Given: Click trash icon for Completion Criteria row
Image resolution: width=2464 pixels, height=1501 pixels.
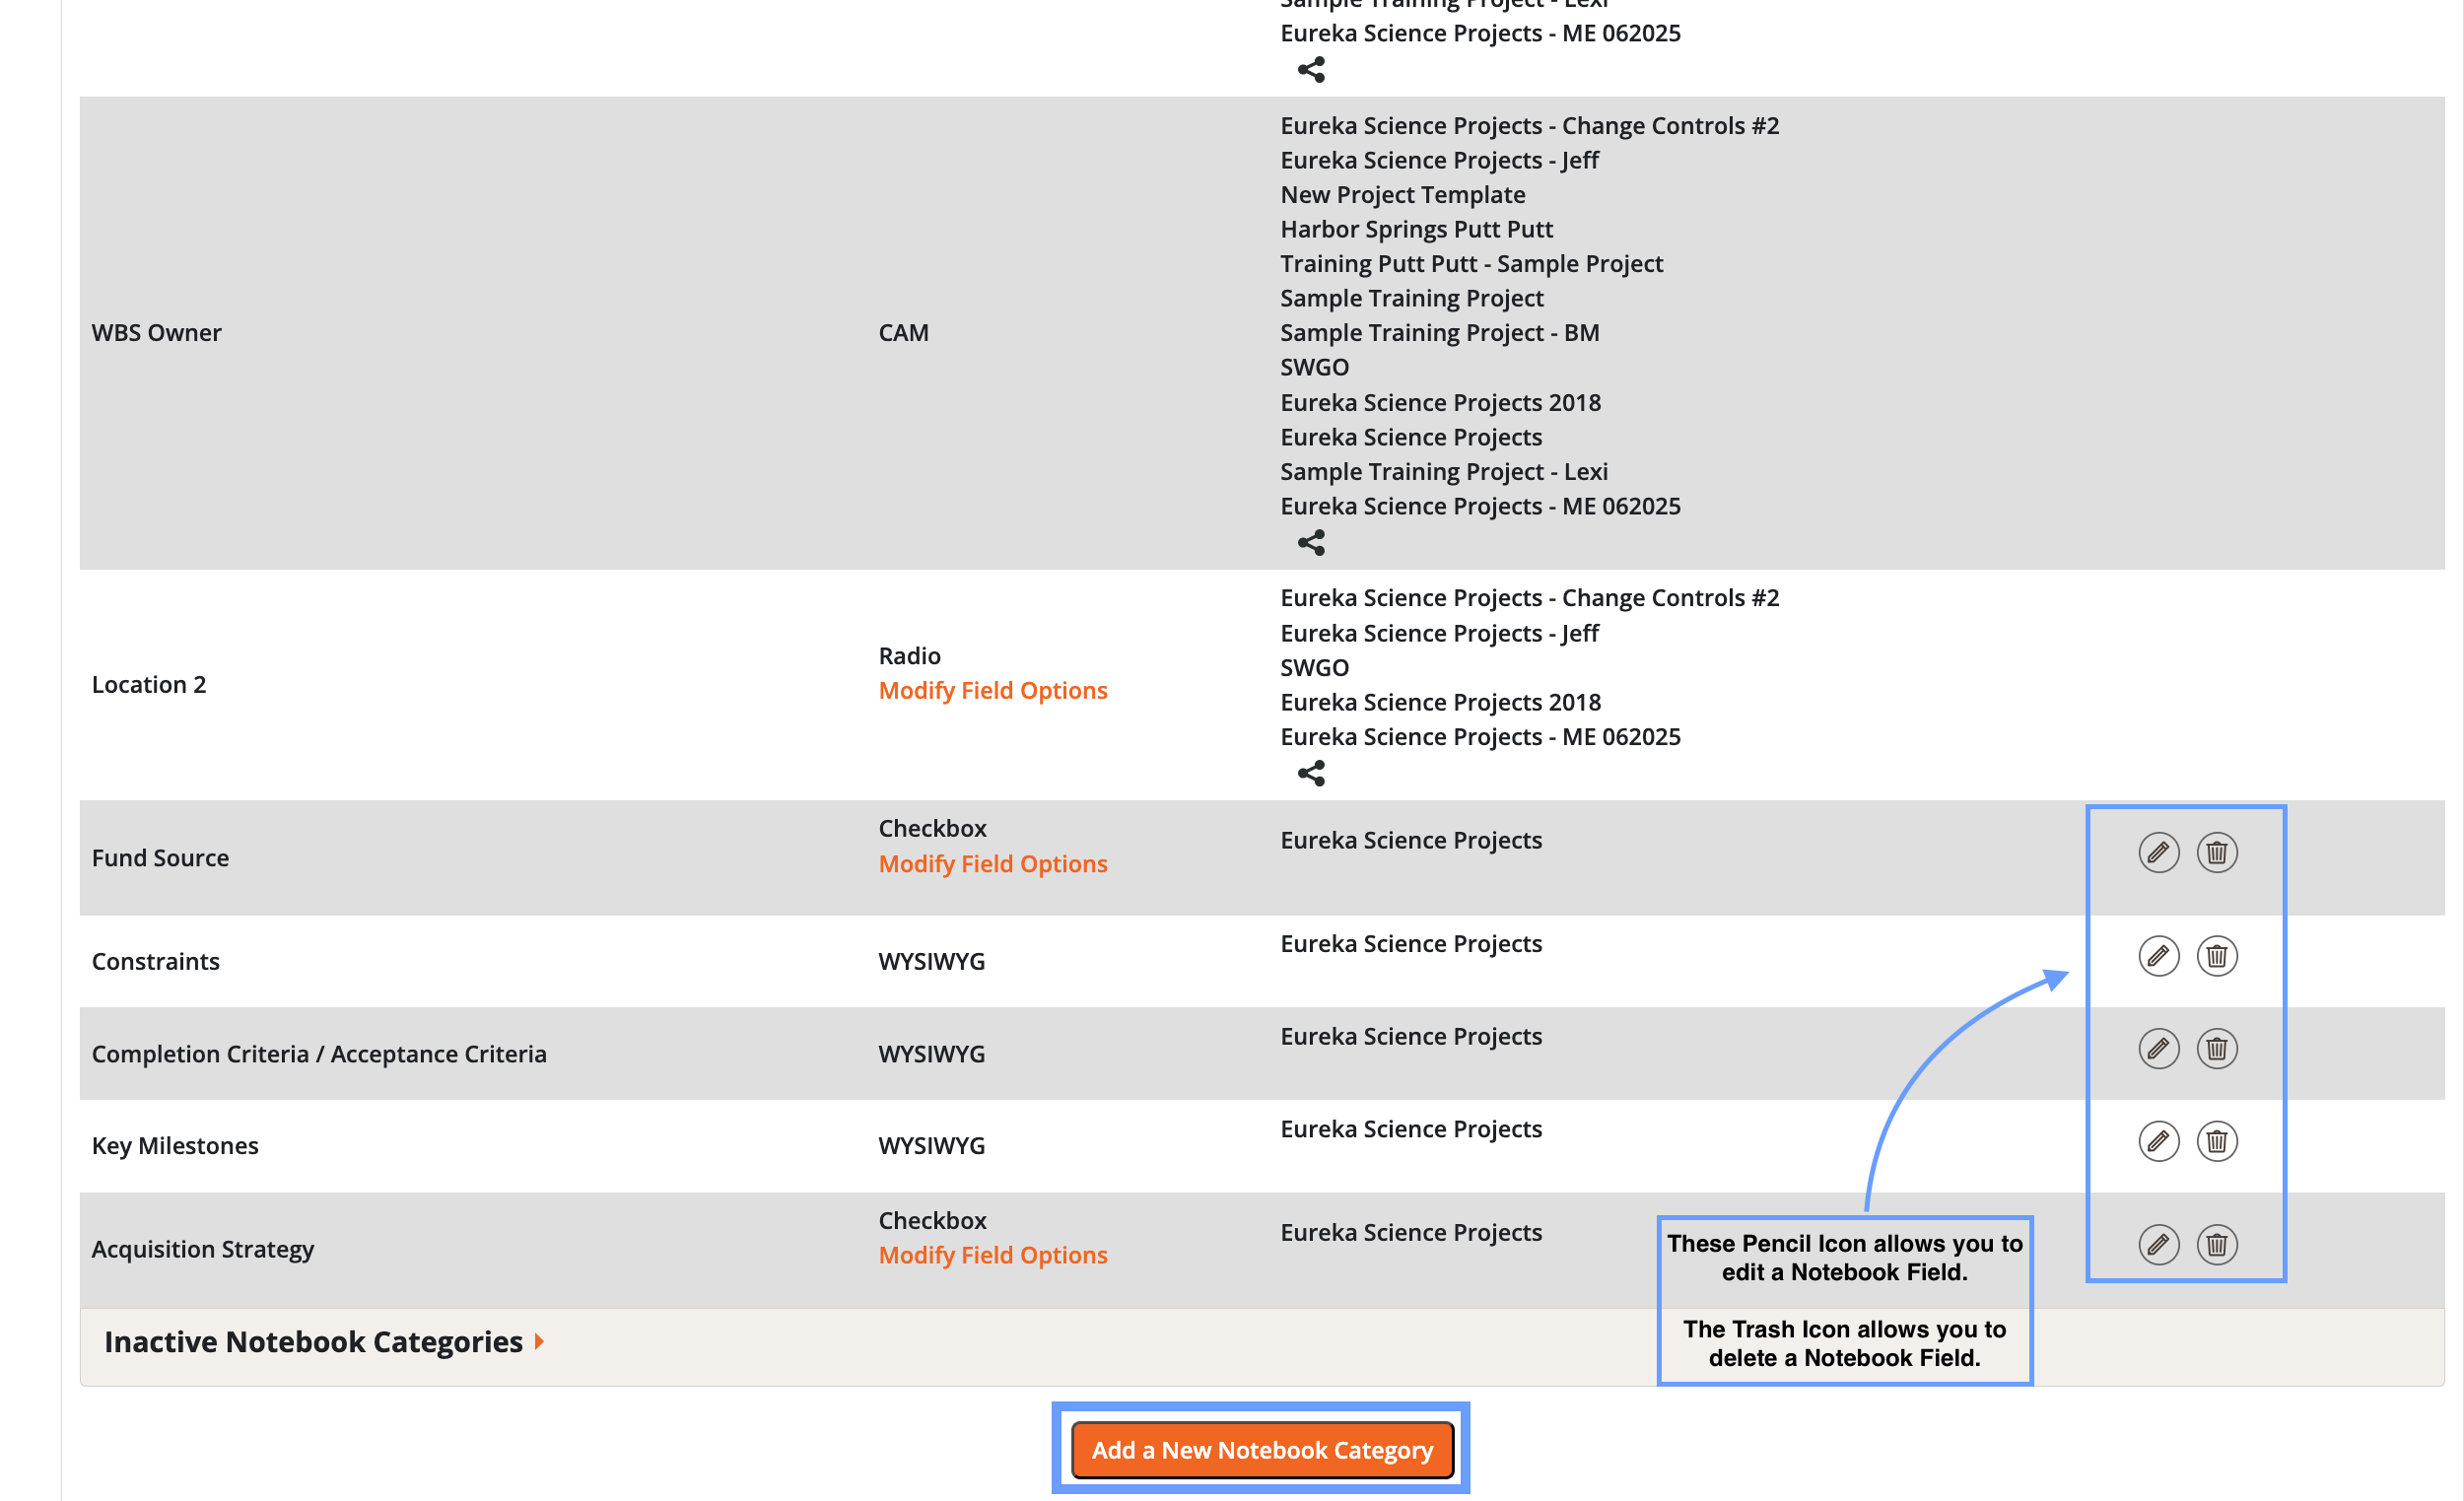Looking at the screenshot, I should coord(2216,1048).
